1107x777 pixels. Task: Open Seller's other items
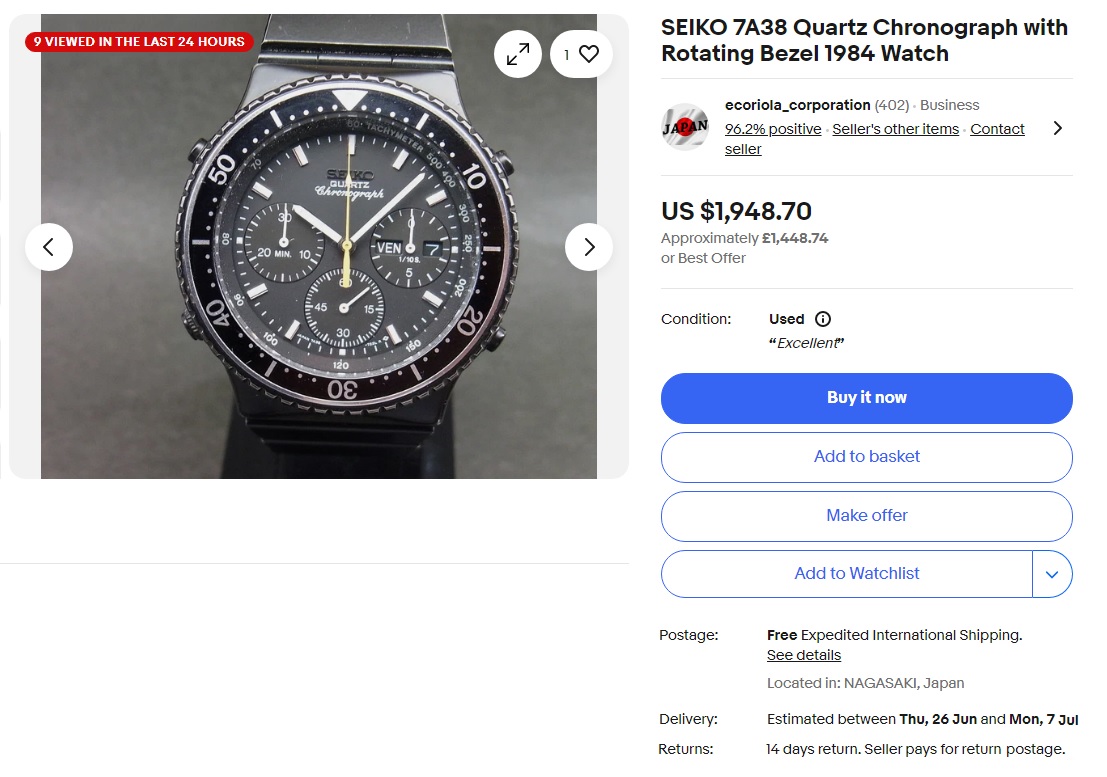[x=895, y=128]
